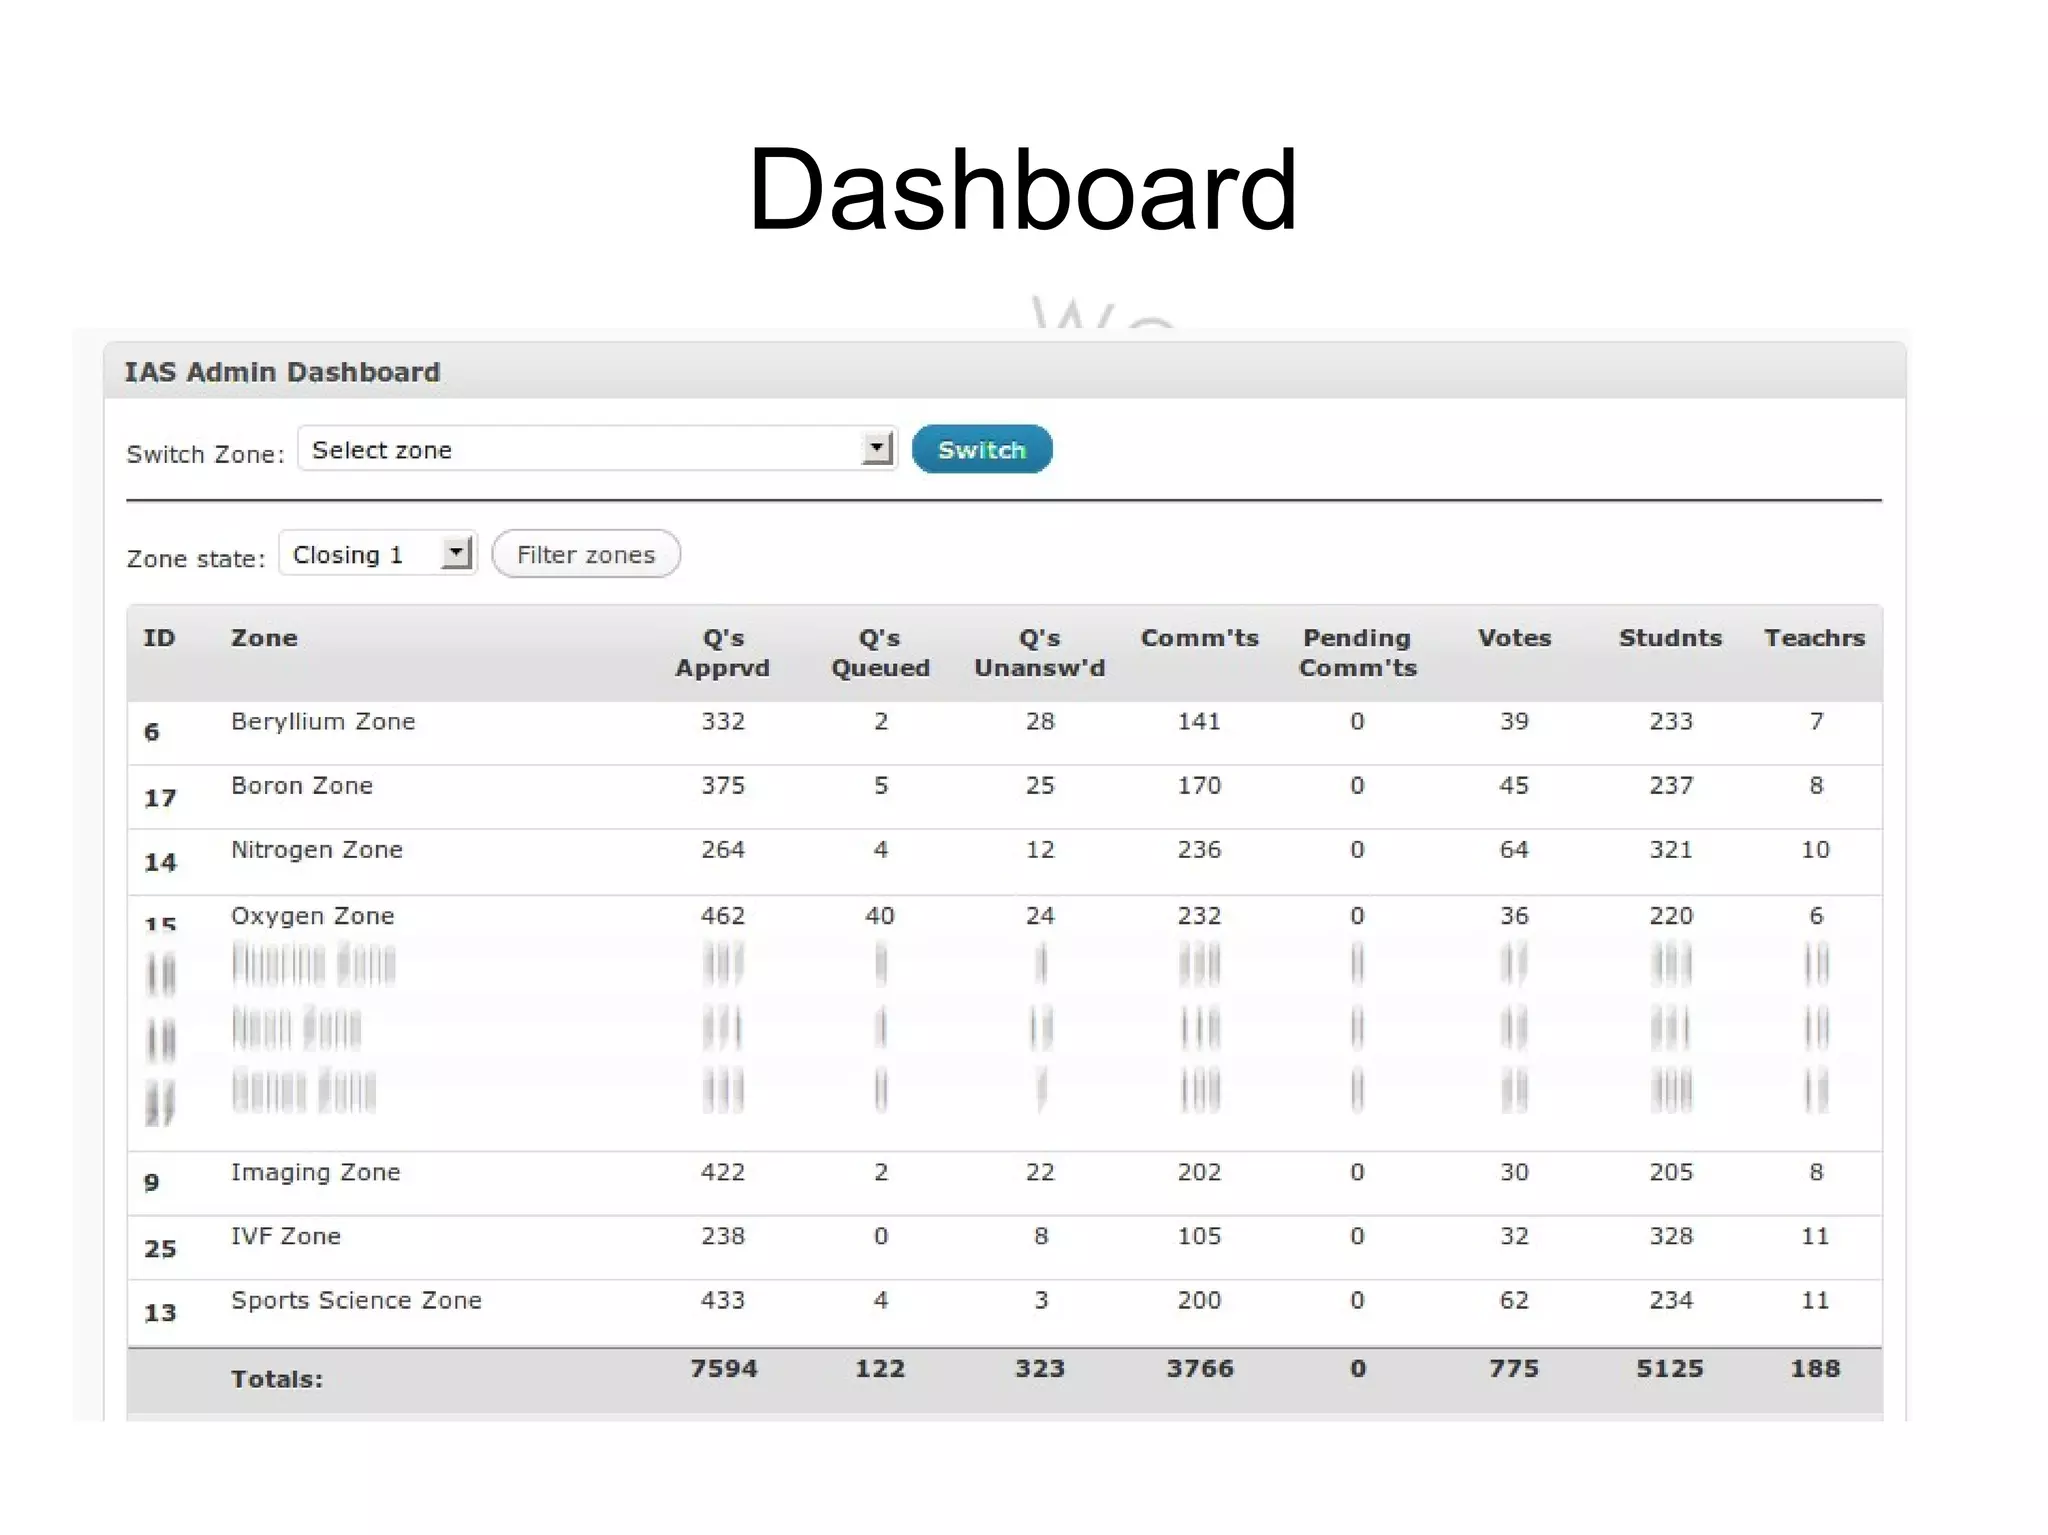Image resolution: width=2048 pixels, height=1535 pixels.
Task: Open the Boron Zone entry
Action: pyautogui.click(x=301, y=786)
